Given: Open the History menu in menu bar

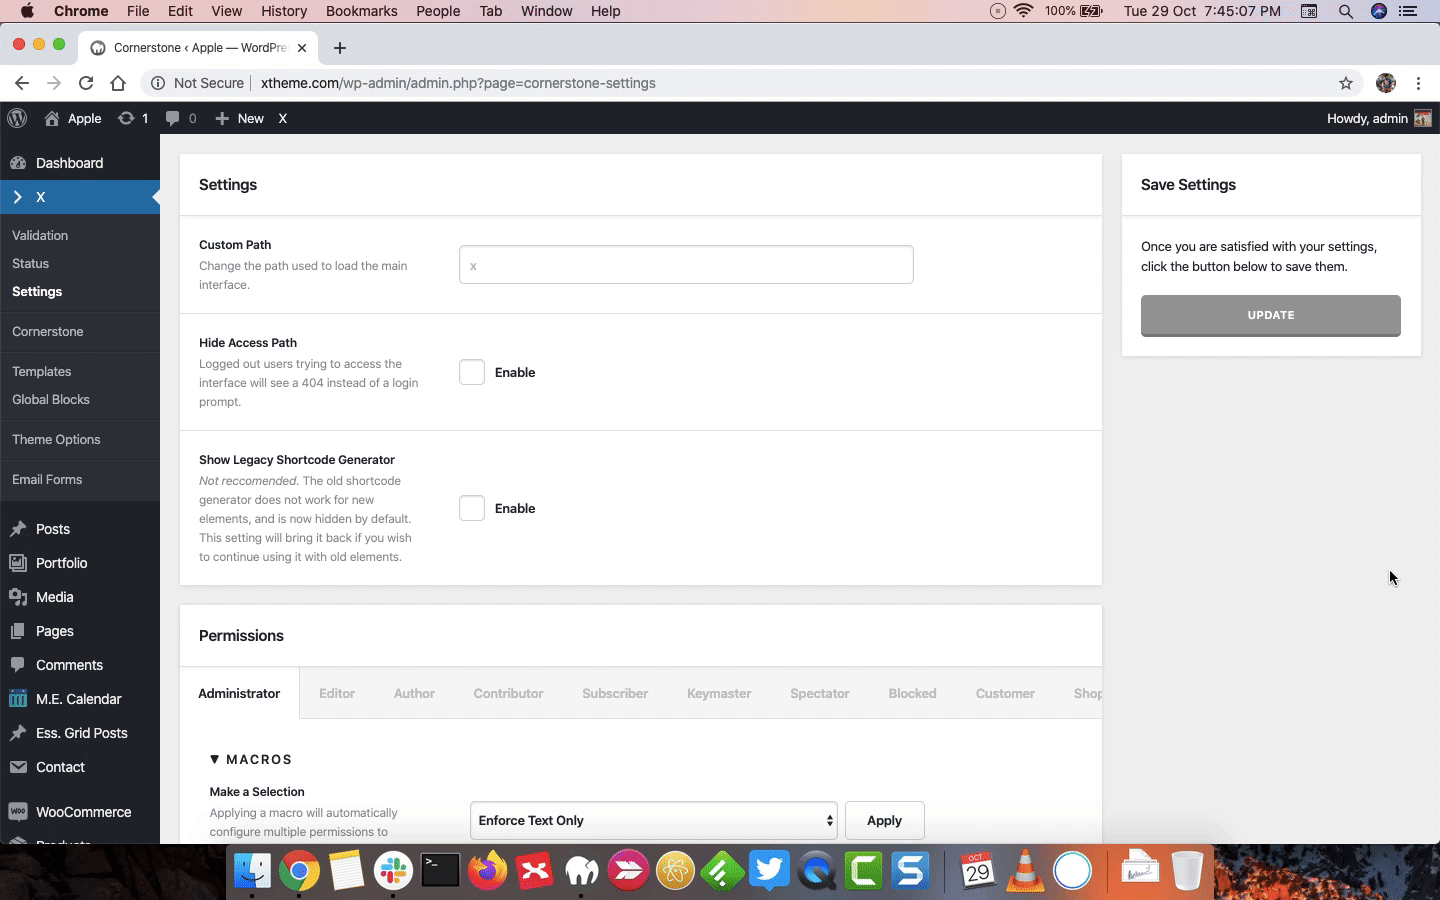Looking at the screenshot, I should point(284,11).
